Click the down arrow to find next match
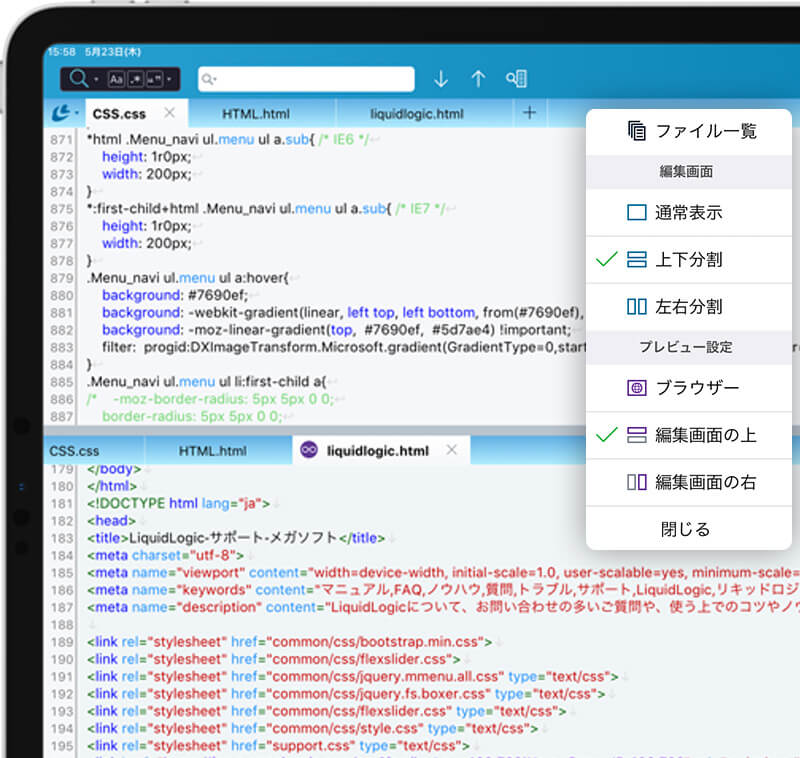 pos(441,78)
